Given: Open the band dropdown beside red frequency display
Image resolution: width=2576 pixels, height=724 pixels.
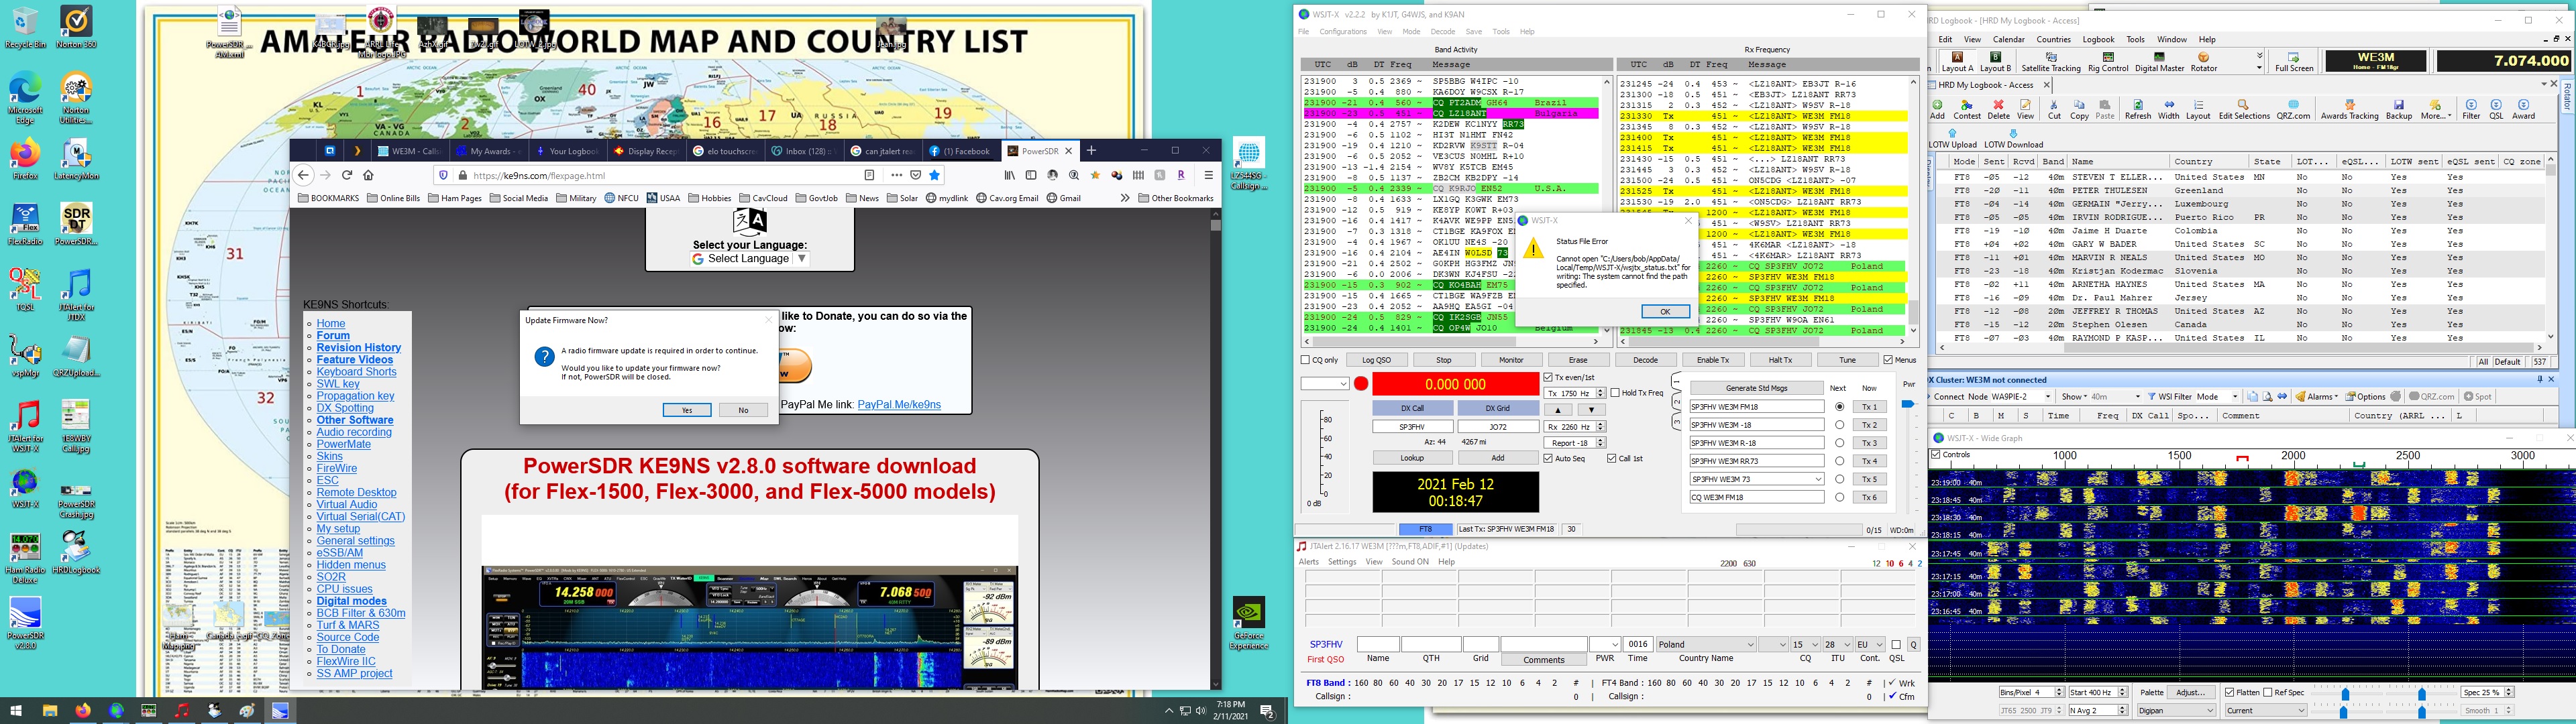Looking at the screenshot, I should pos(1325,384).
